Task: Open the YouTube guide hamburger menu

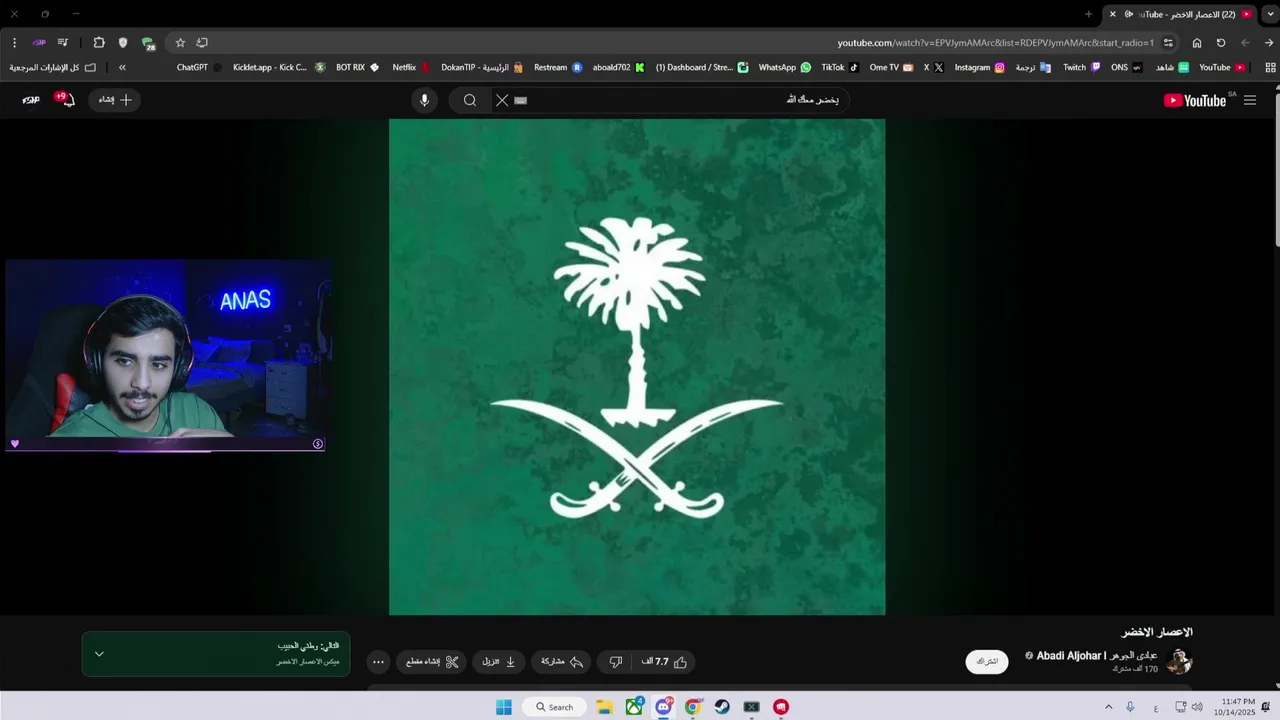Action: coord(1250,100)
